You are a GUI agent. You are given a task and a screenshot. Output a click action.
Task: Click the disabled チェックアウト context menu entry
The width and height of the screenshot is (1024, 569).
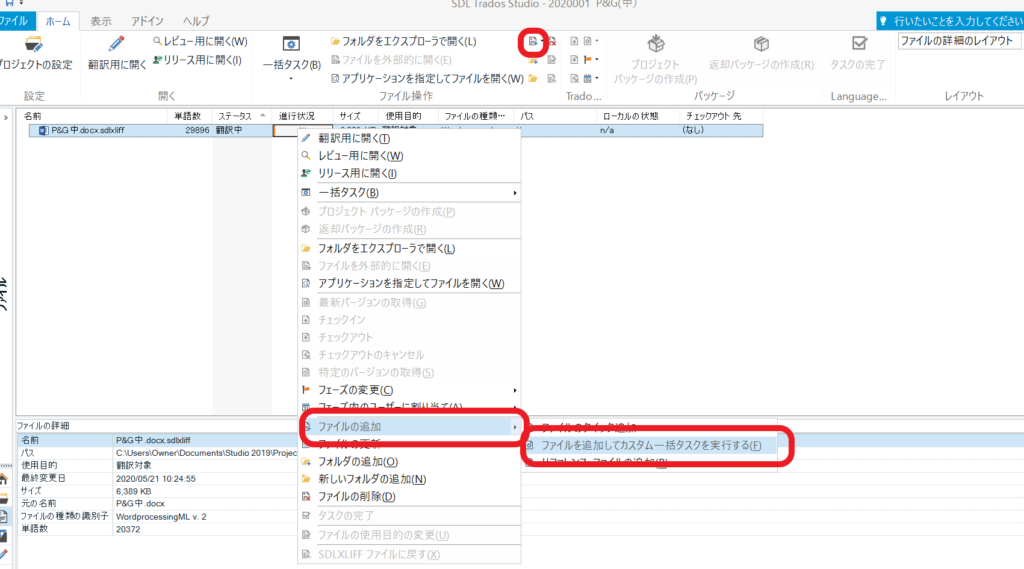coord(409,338)
